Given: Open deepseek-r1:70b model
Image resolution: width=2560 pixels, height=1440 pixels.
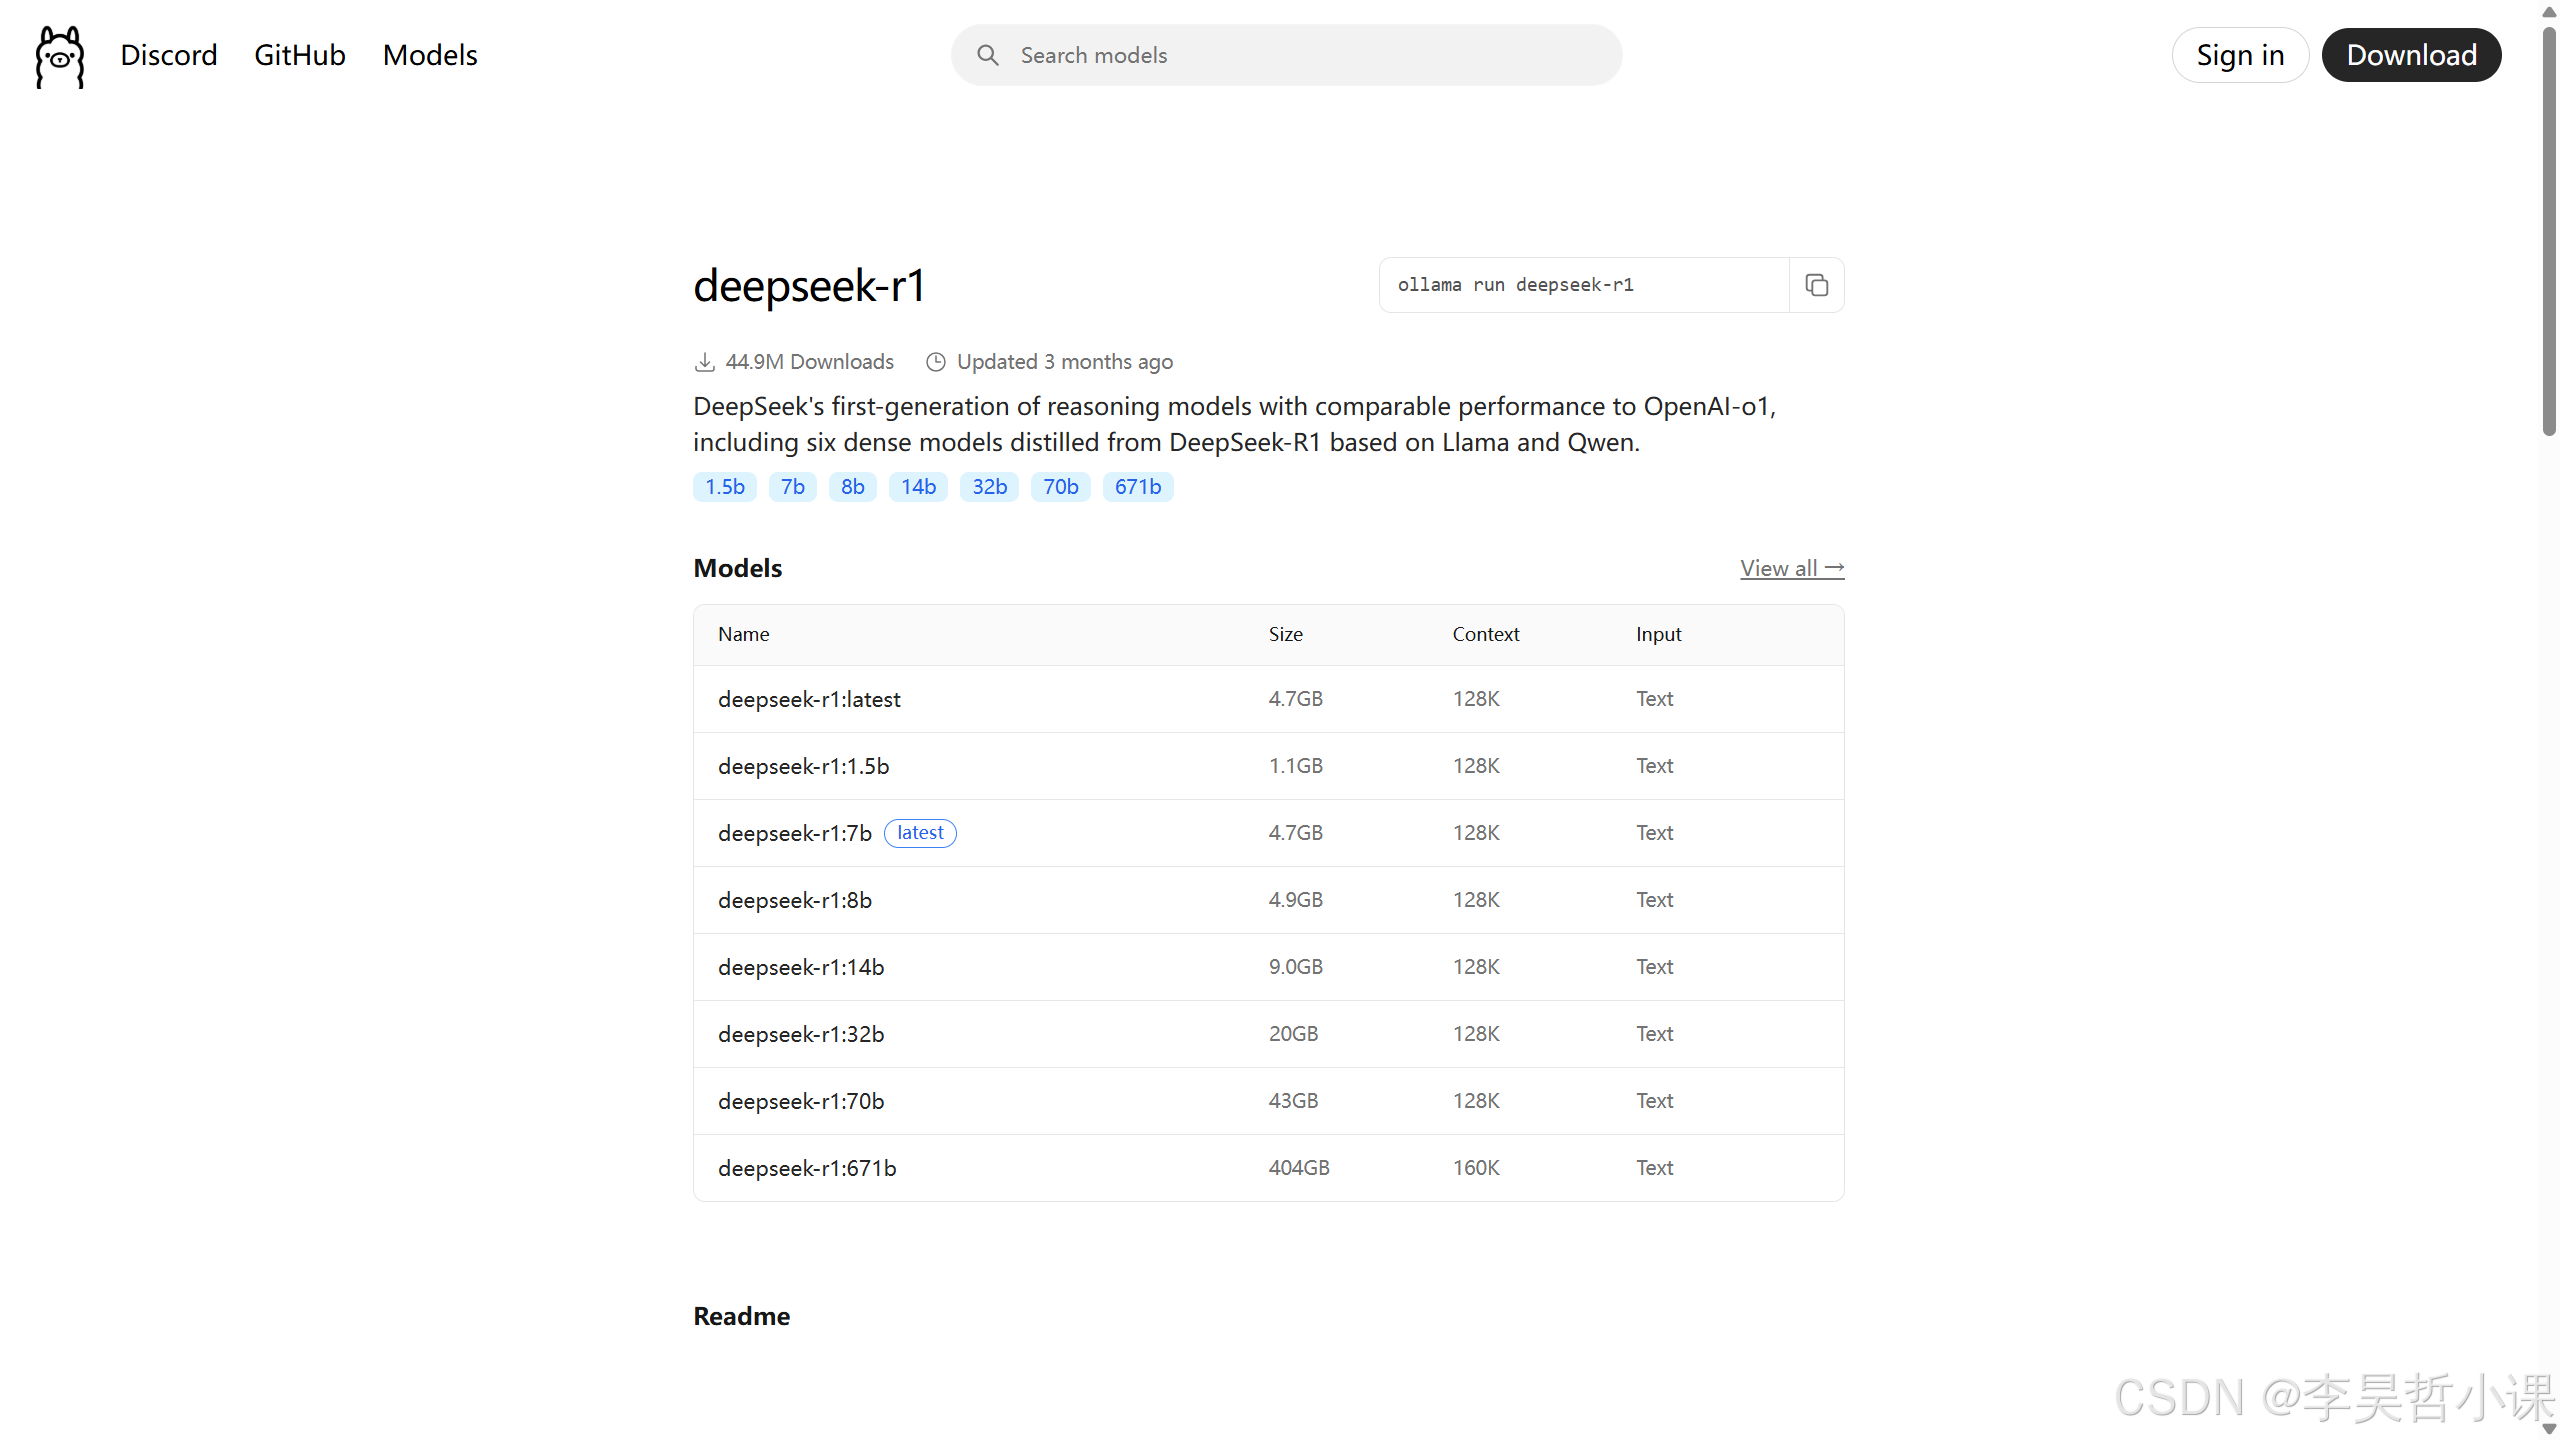Looking at the screenshot, I should pyautogui.click(x=800, y=1101).
